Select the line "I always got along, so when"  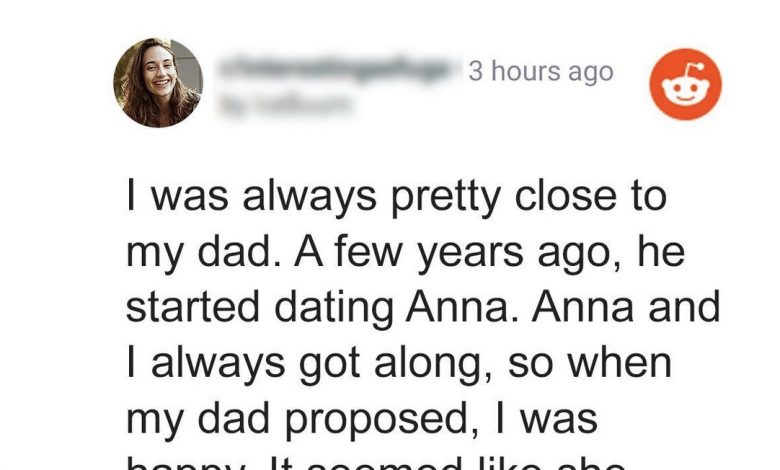[x=400, y=361]
